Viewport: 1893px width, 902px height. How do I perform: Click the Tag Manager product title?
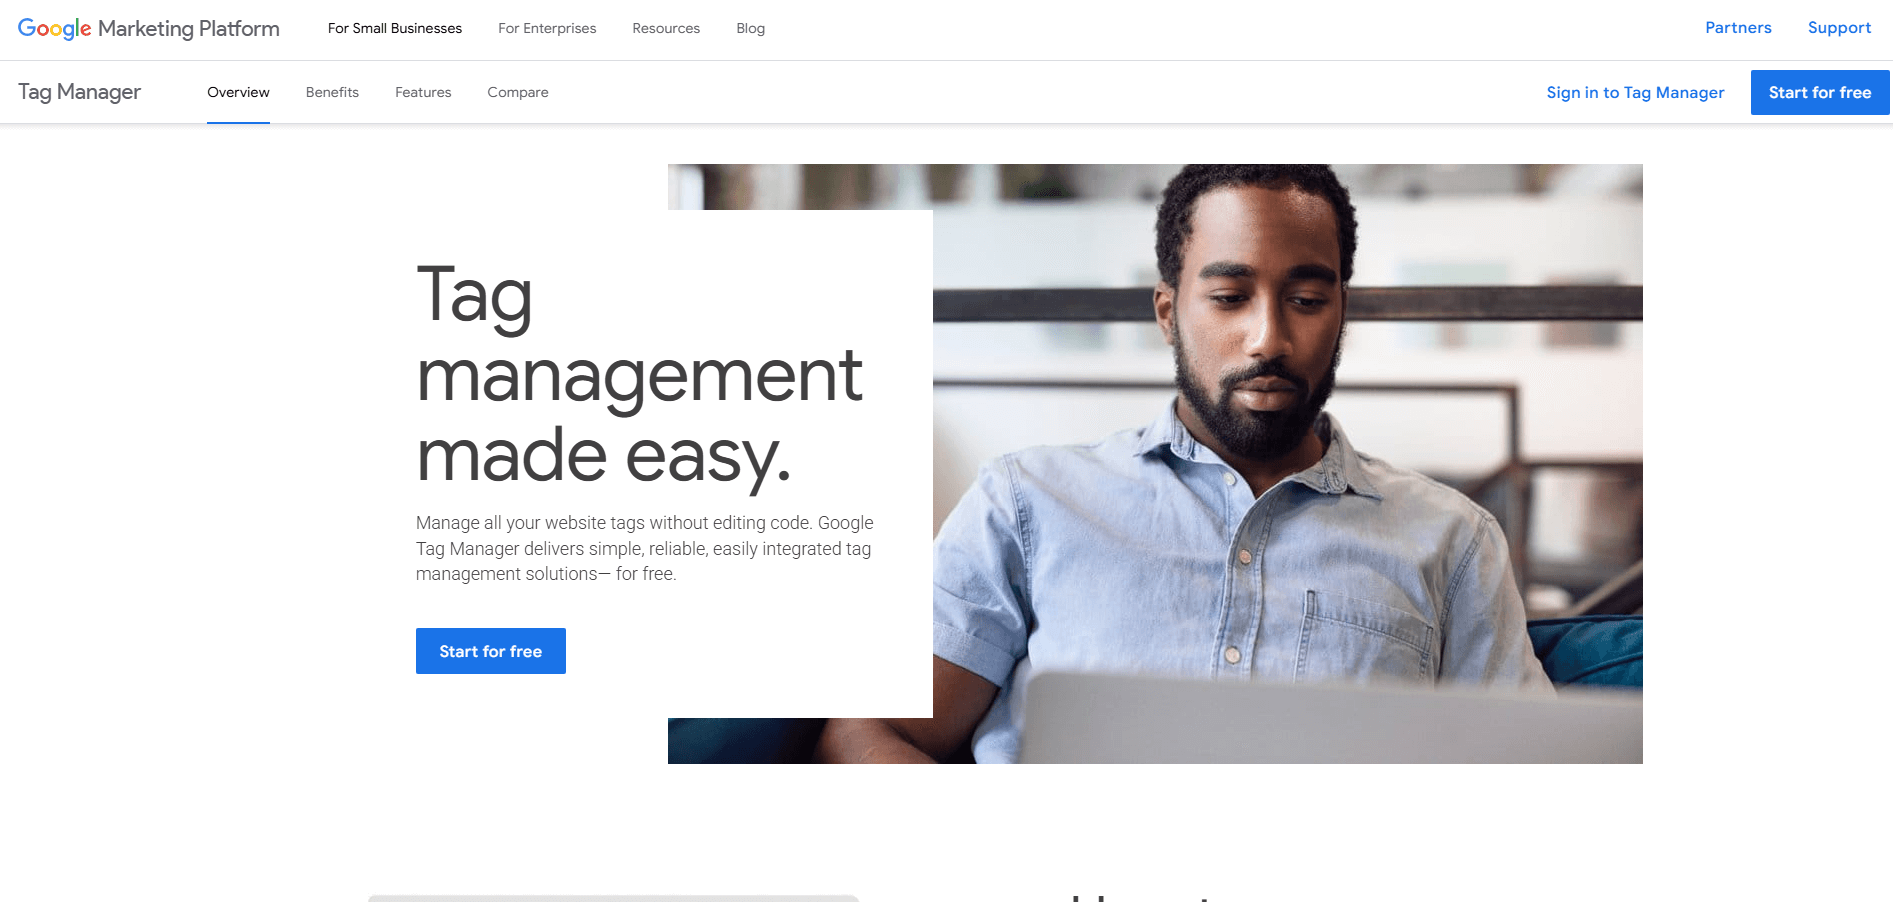tap(80, 92)
